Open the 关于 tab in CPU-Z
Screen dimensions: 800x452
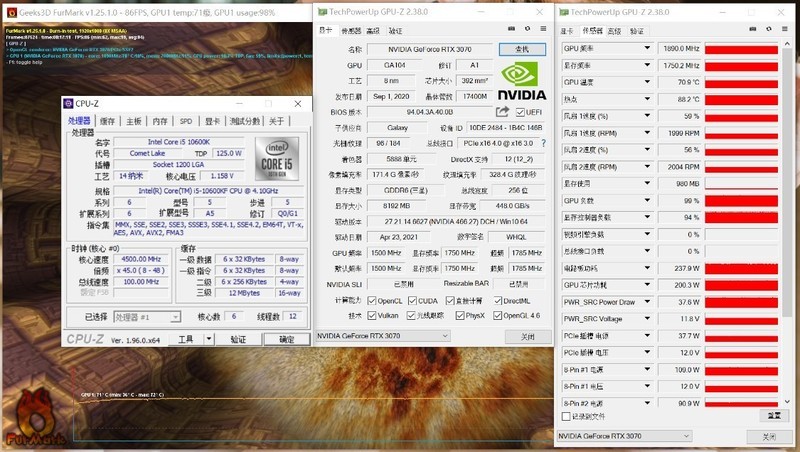[276, 121]
